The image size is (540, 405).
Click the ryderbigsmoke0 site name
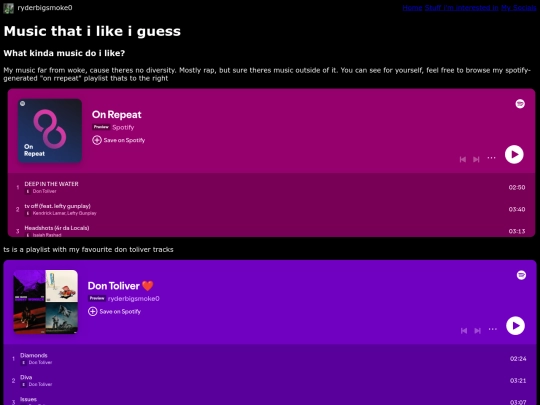click(x=45, y=8)
